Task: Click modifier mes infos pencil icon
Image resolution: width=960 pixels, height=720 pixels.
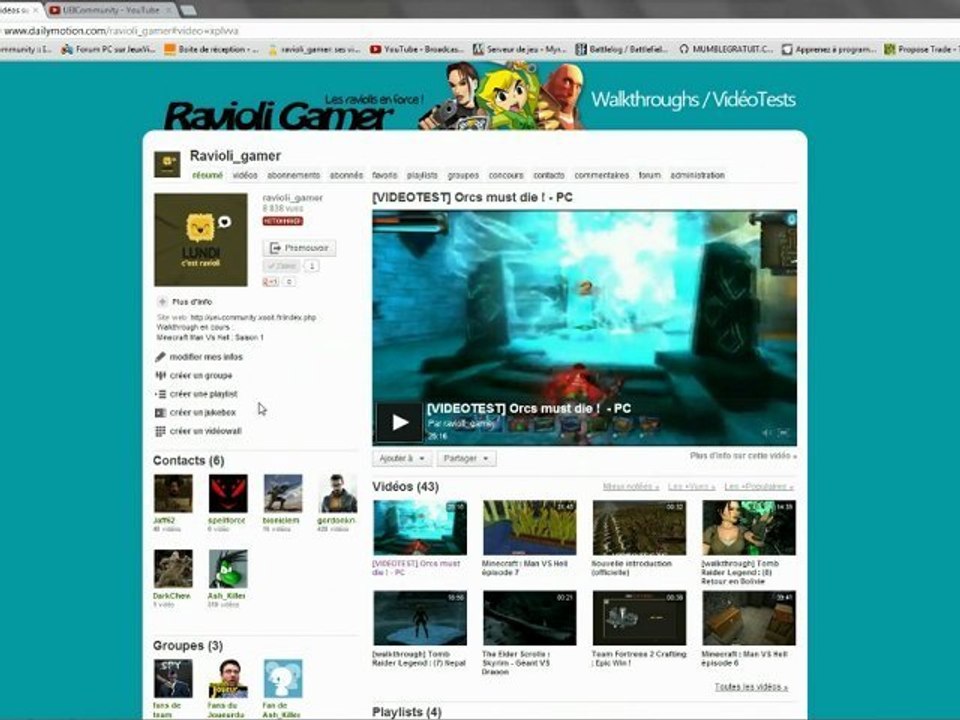Action: (160, 357)
